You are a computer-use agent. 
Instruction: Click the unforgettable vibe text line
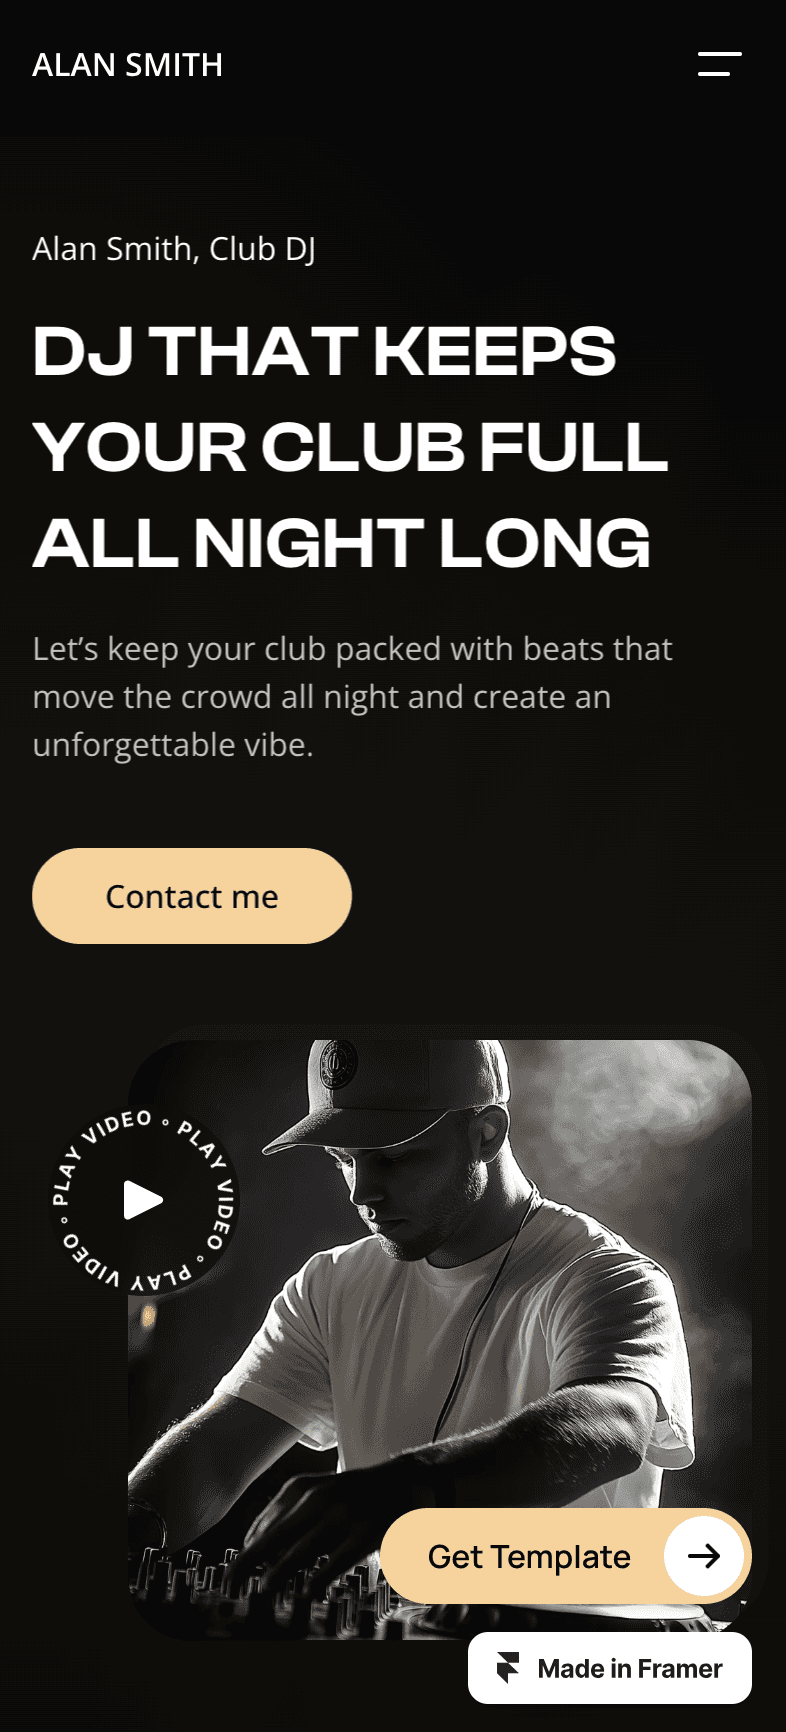173,745
